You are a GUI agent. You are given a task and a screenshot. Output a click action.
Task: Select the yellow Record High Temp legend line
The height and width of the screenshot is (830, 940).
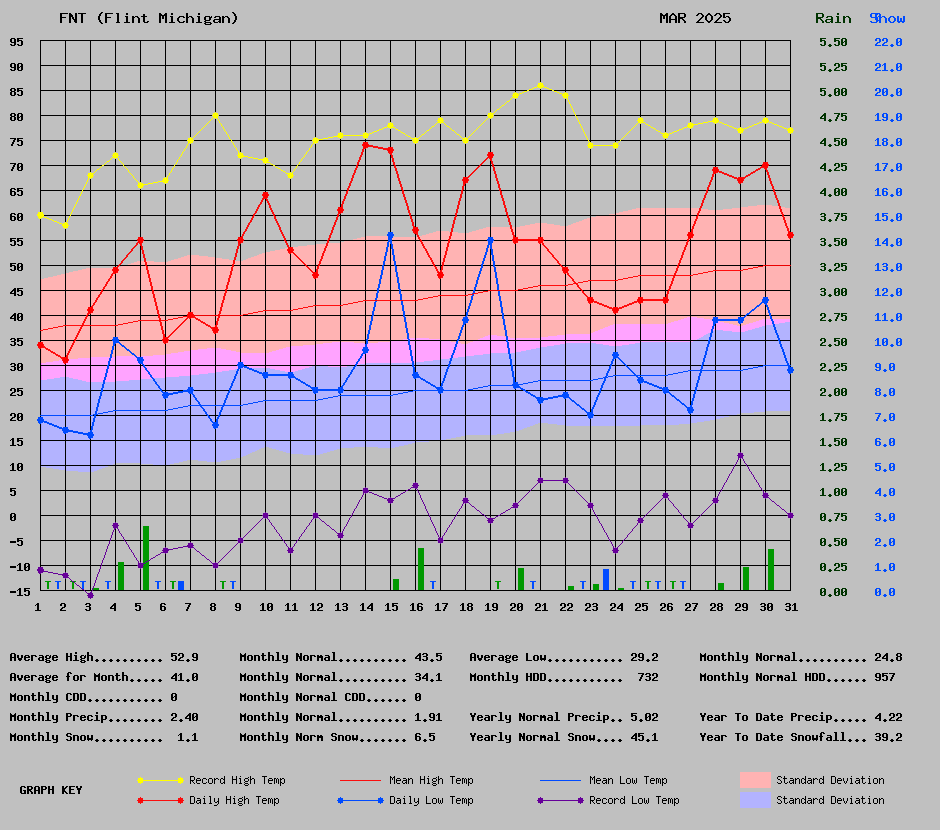[160, 780]
